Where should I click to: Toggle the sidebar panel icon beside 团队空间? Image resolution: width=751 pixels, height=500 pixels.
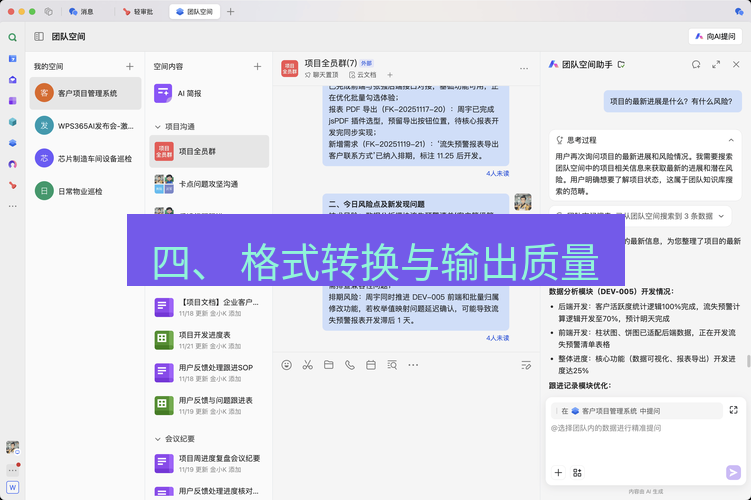pos(39,36)
